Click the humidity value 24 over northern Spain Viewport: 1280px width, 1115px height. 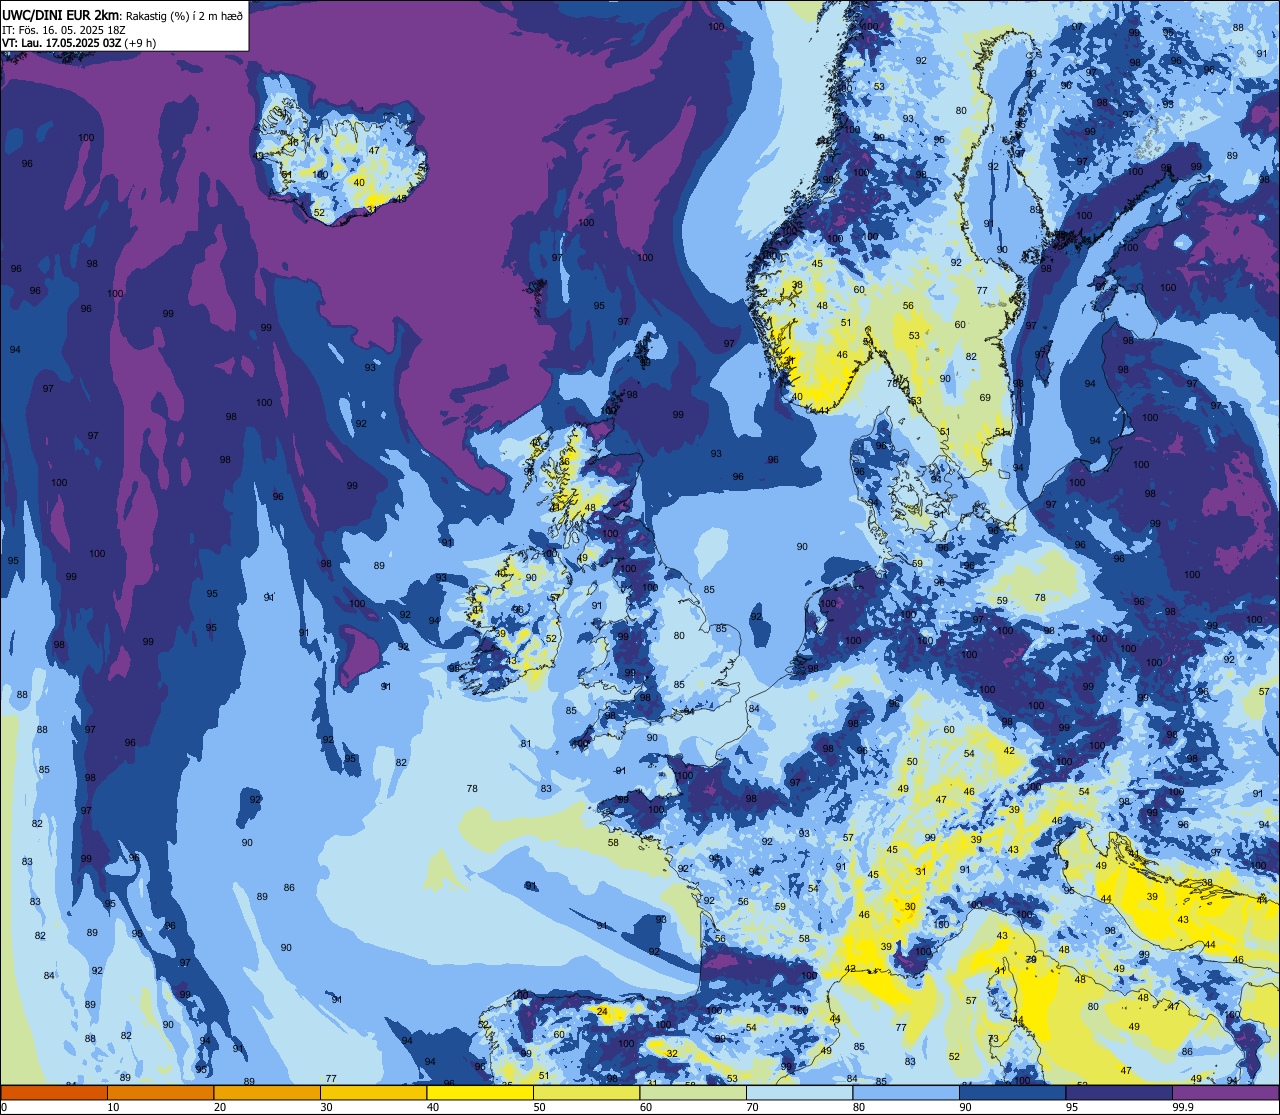pyautogui.click(x=602, y=1012)
